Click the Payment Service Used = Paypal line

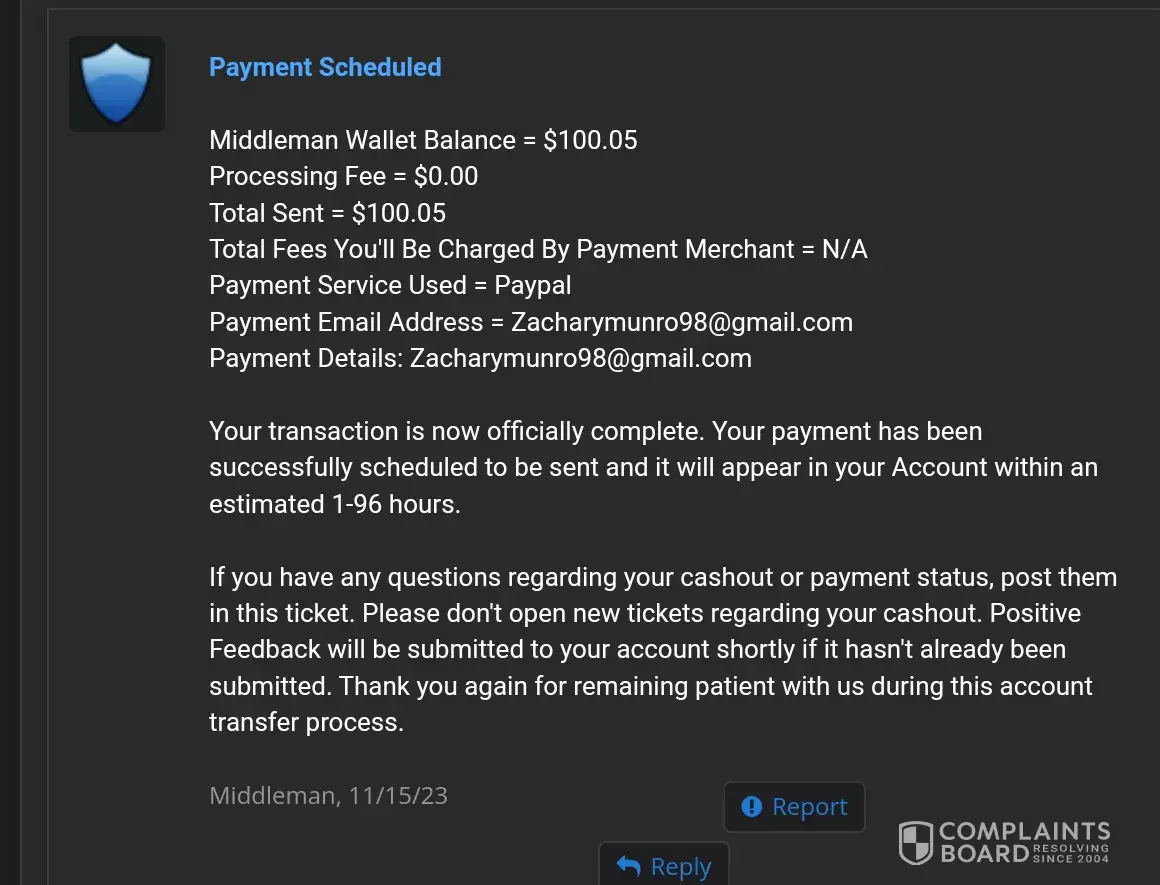[390, 285]
